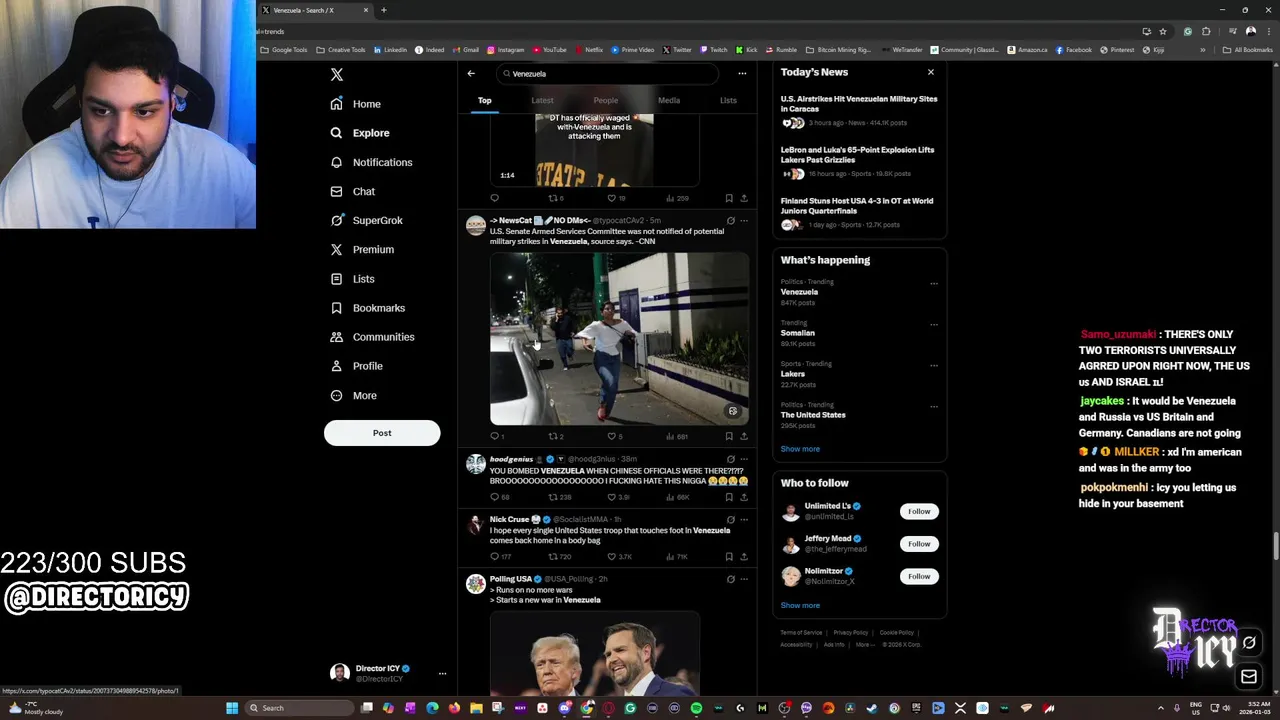
Task: Open the weather widget on the taskbar
Action: click(36, 708)
